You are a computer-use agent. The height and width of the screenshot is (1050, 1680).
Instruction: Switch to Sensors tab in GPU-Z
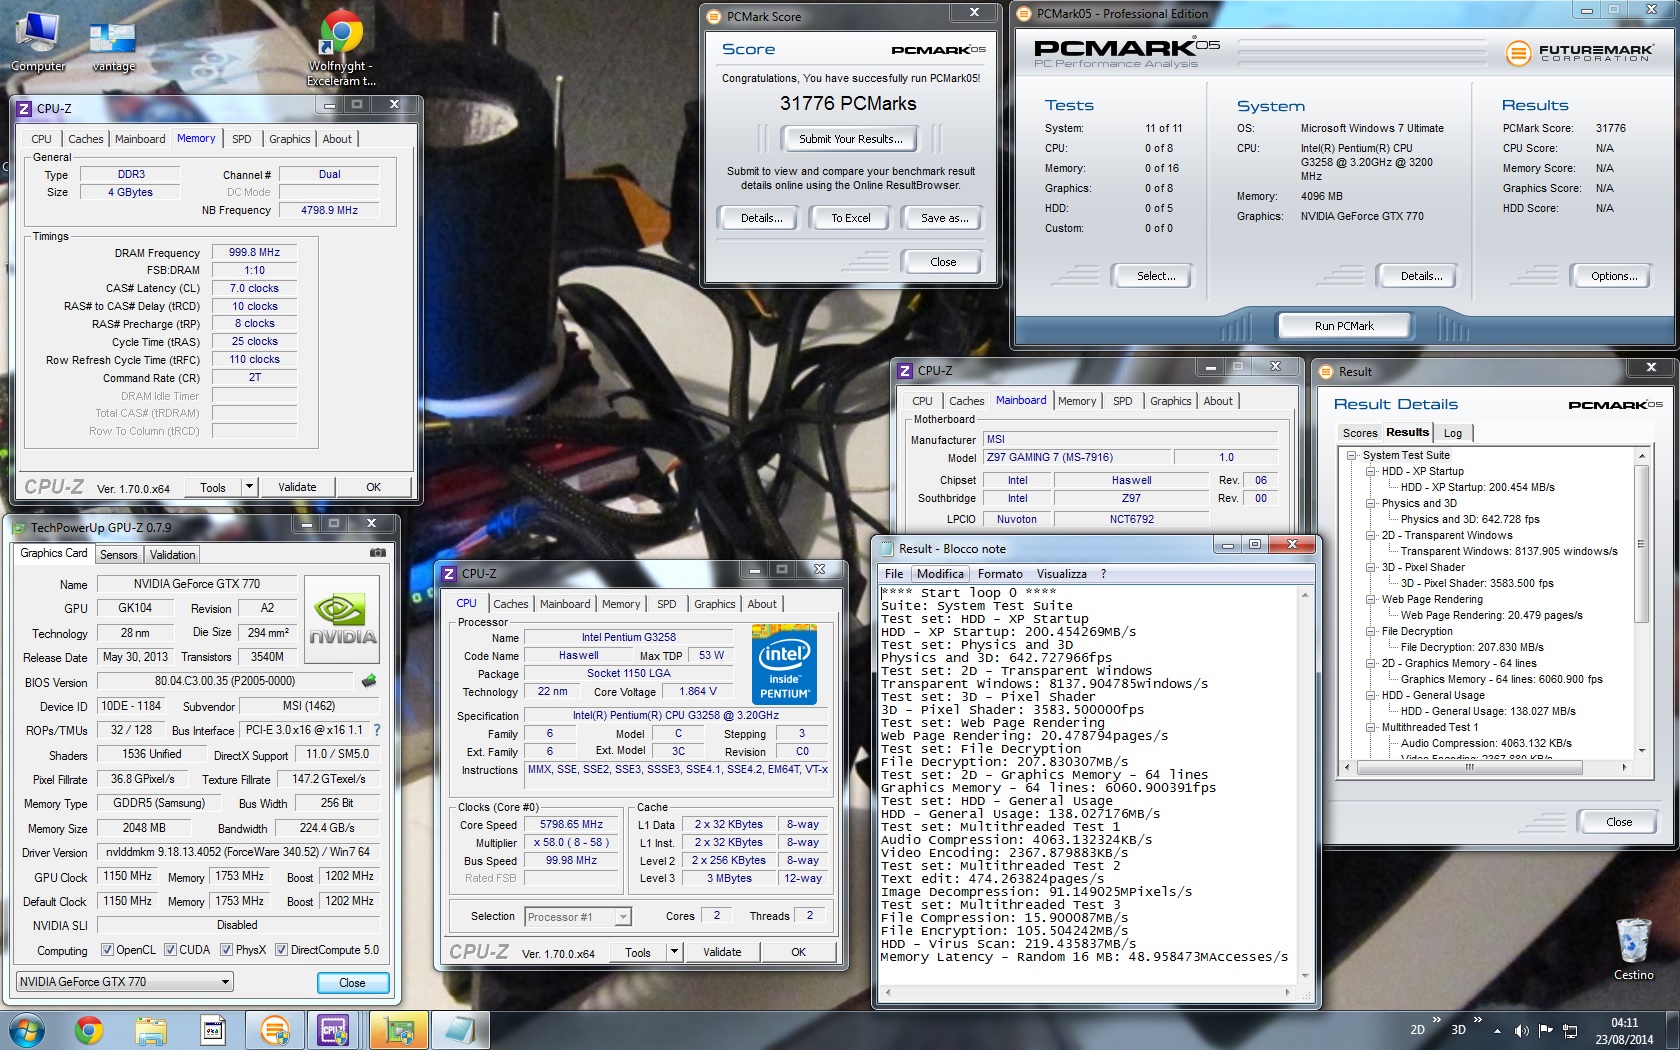pyautogui.click(x=118, y=555)
